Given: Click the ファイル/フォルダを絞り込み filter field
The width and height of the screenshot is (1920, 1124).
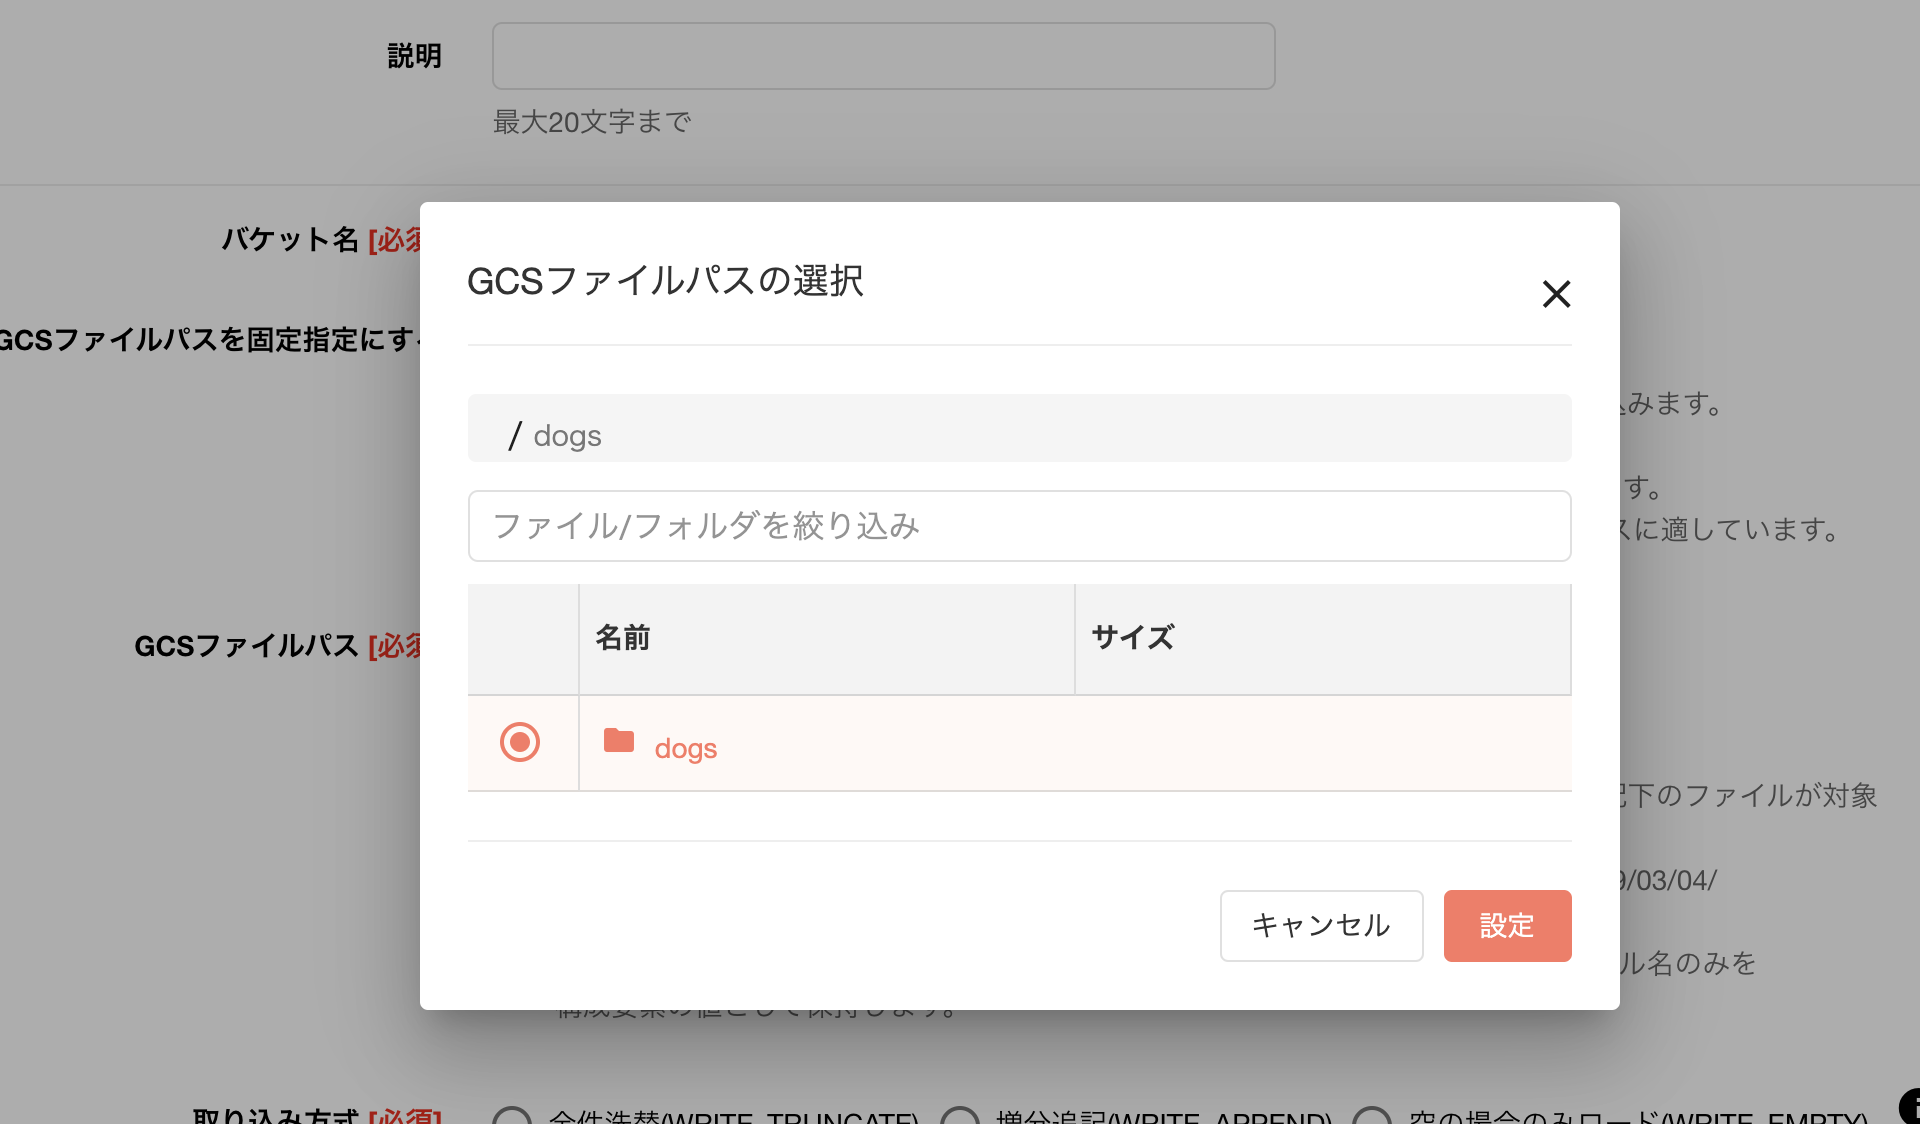Looking at the screenshot, I should tap(1019, 526).
